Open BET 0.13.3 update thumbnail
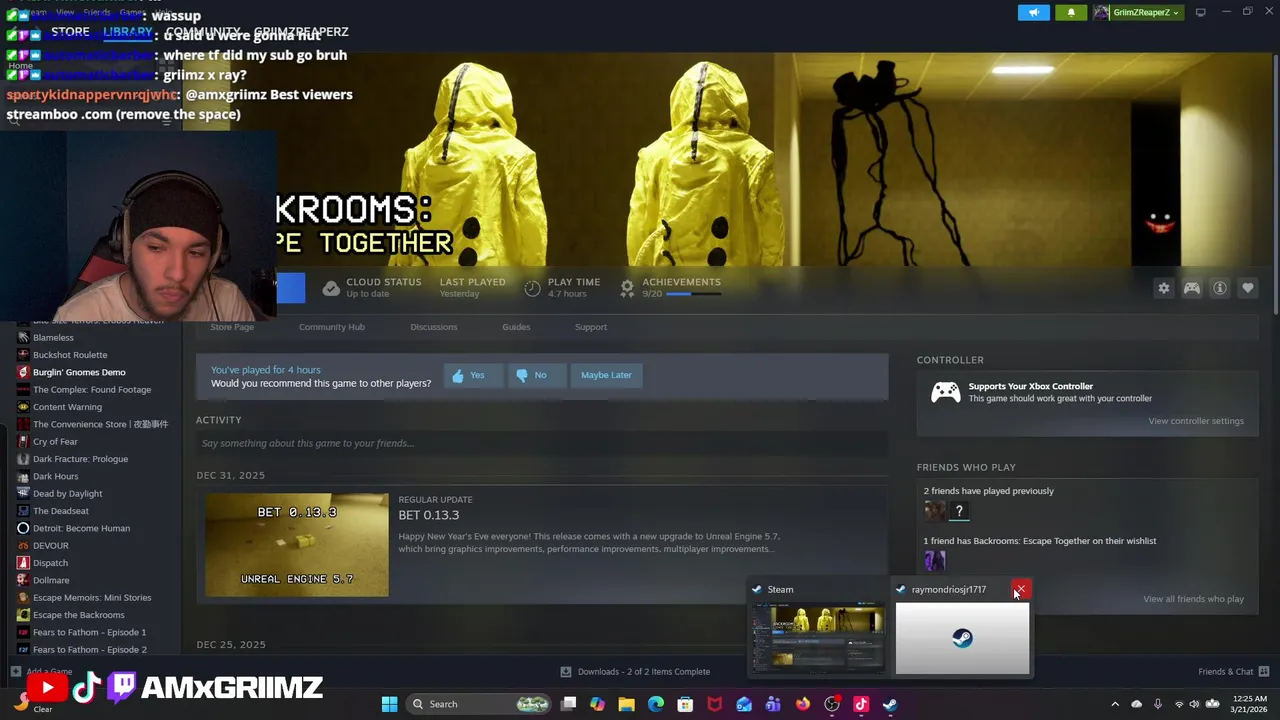 click(x=297, y=545)
